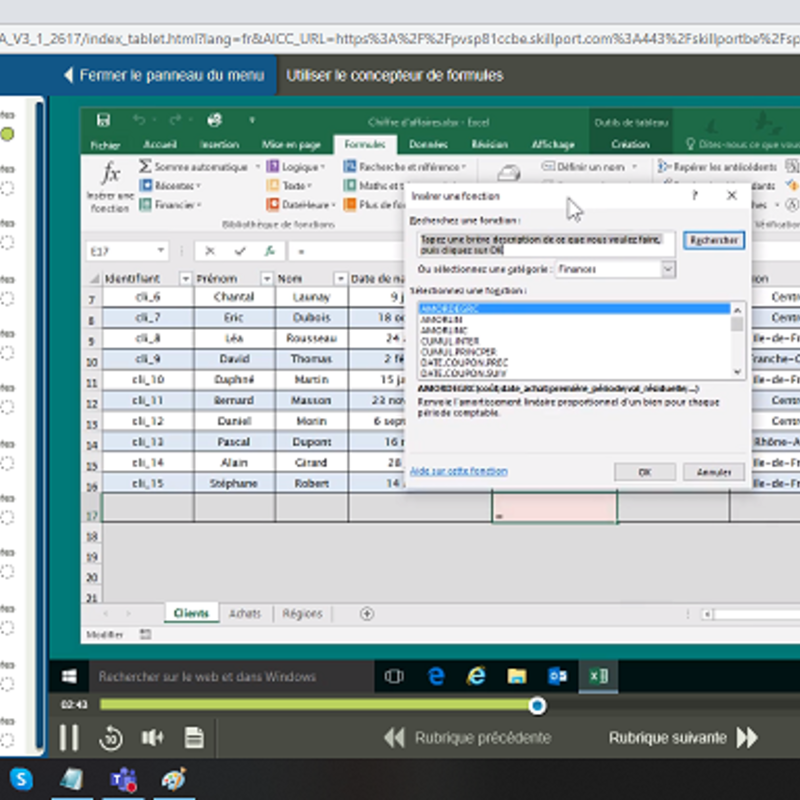Click Repérer les antécédents
Image resolution: width=800 pixels, height=800 pixels.
(717, 167)
